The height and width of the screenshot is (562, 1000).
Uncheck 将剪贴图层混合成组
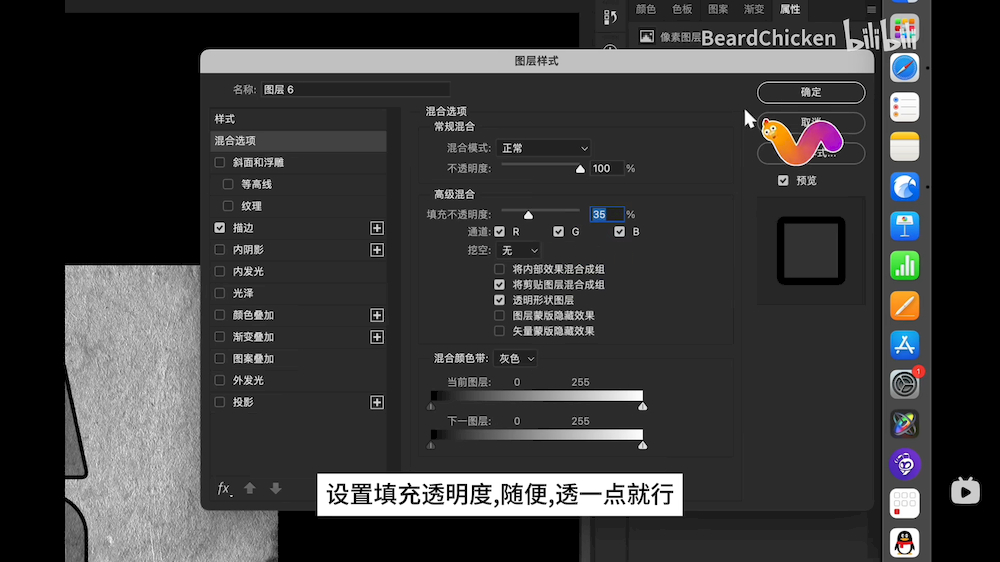coord(499,285)
